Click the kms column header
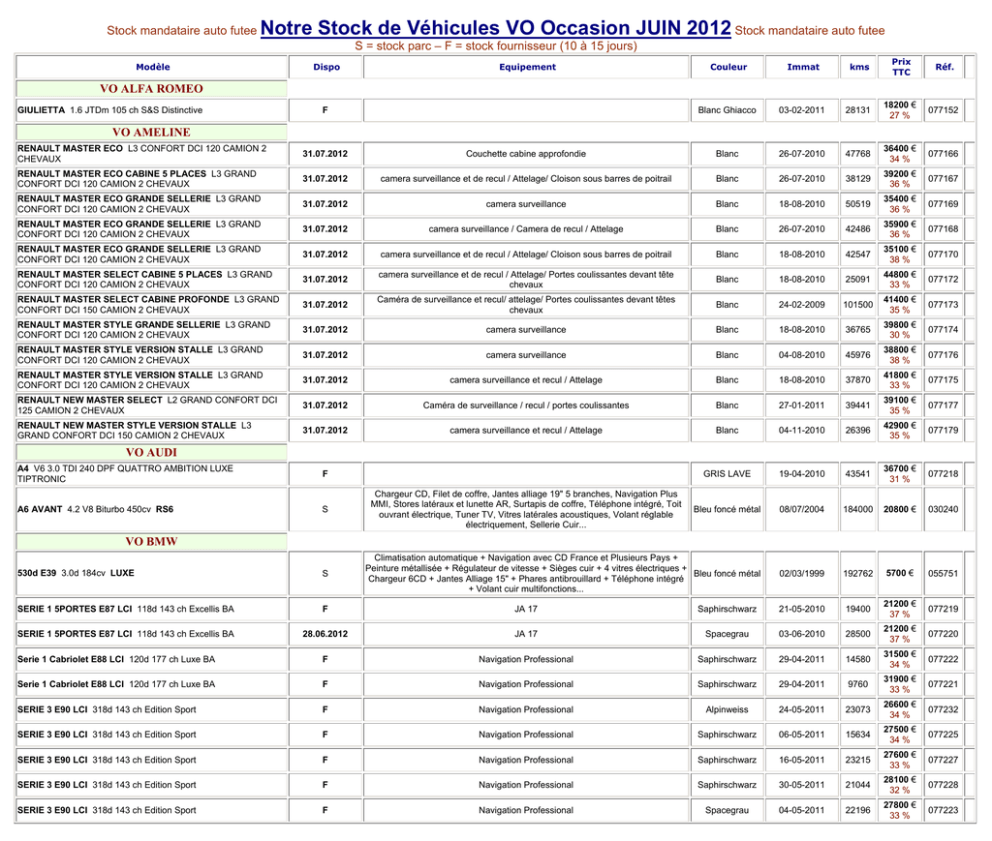Image resolution: width=992 pixels, height=841 pixels. point(858,67)
